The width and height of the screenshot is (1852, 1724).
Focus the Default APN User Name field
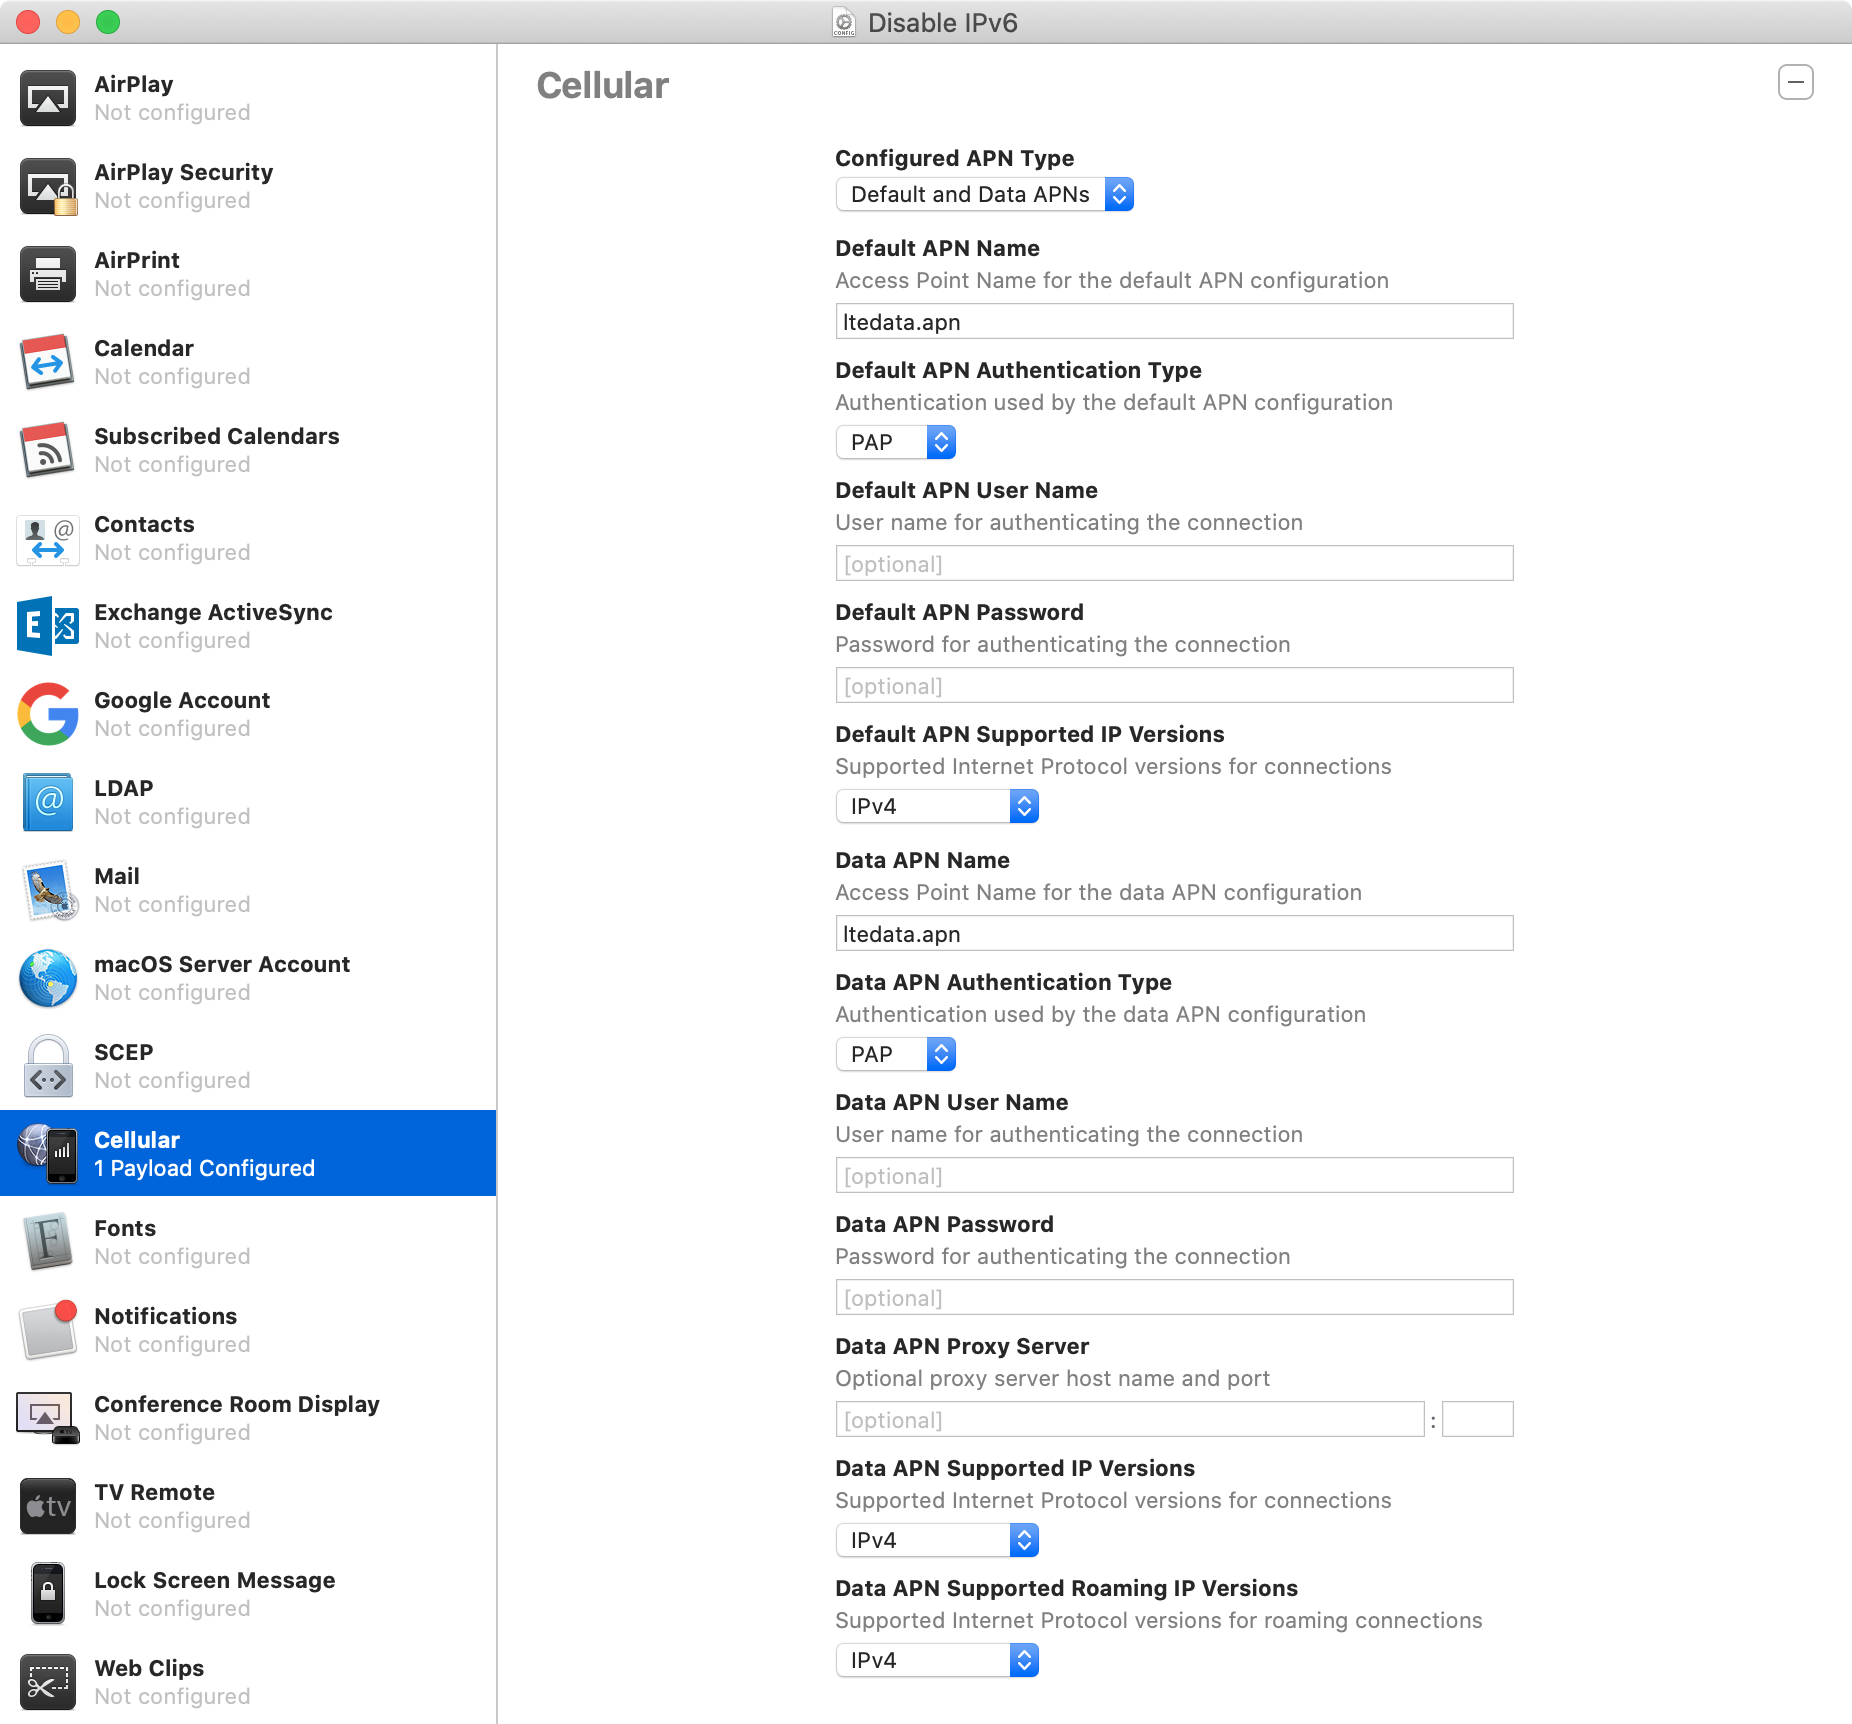pos(1174,564)
